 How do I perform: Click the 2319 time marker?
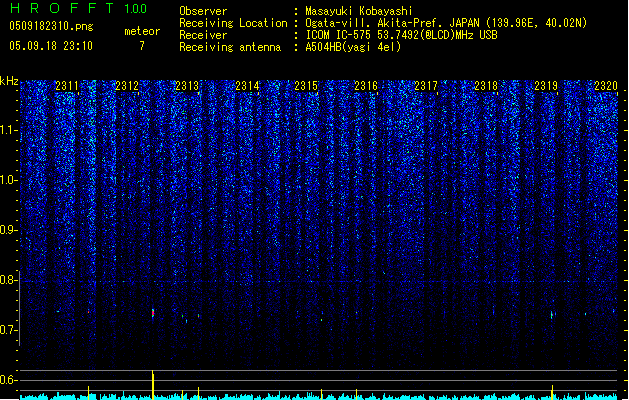pos(546,86)
